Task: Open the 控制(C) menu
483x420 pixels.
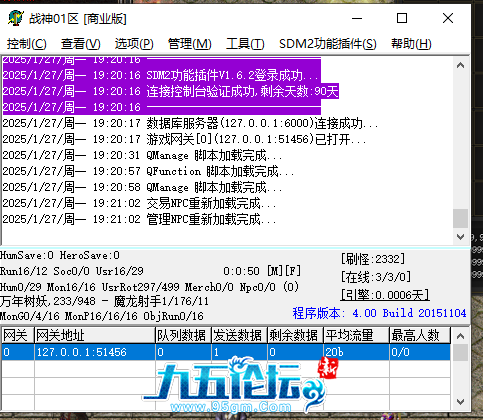Action: coord(27,44)
